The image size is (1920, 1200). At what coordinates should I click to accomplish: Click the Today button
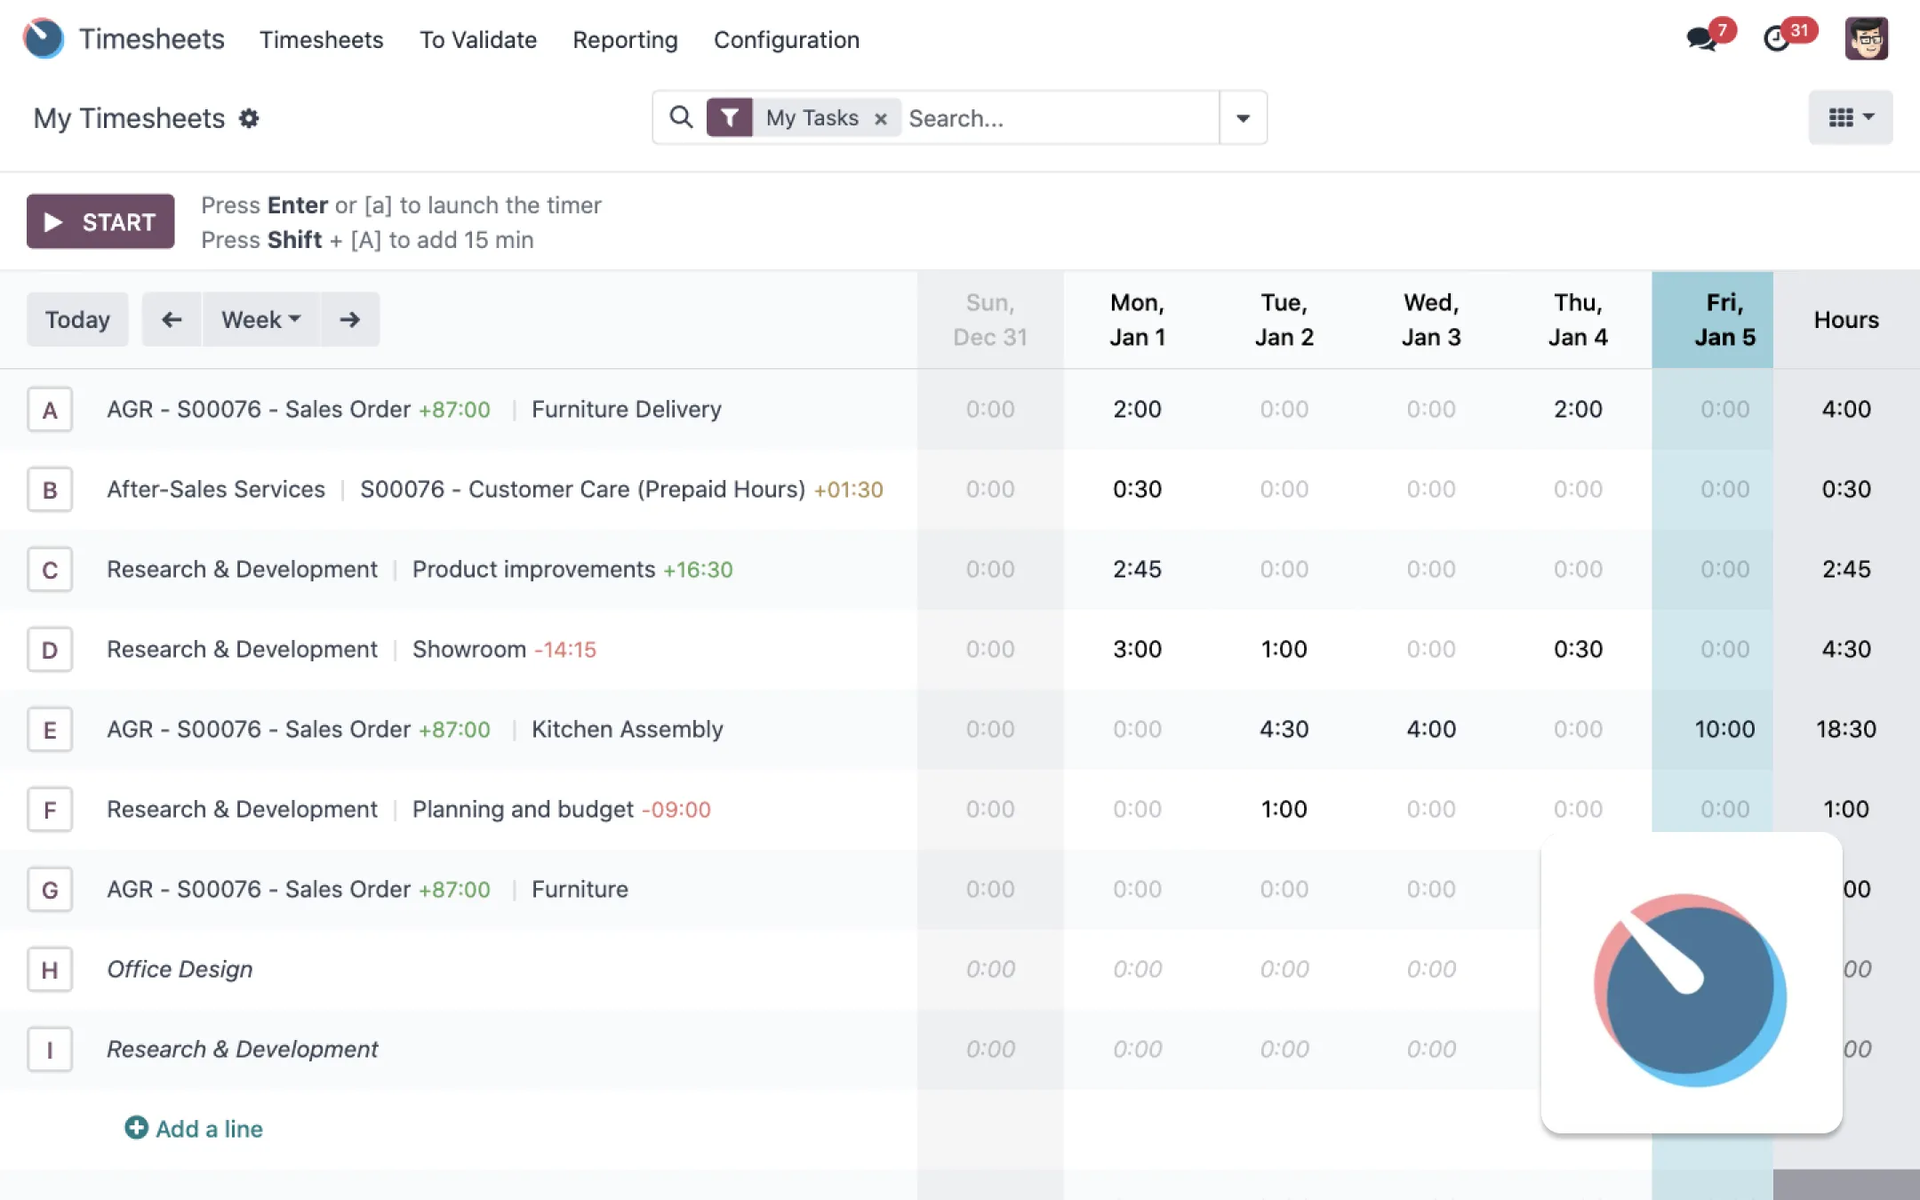click(x=77, y=319)
